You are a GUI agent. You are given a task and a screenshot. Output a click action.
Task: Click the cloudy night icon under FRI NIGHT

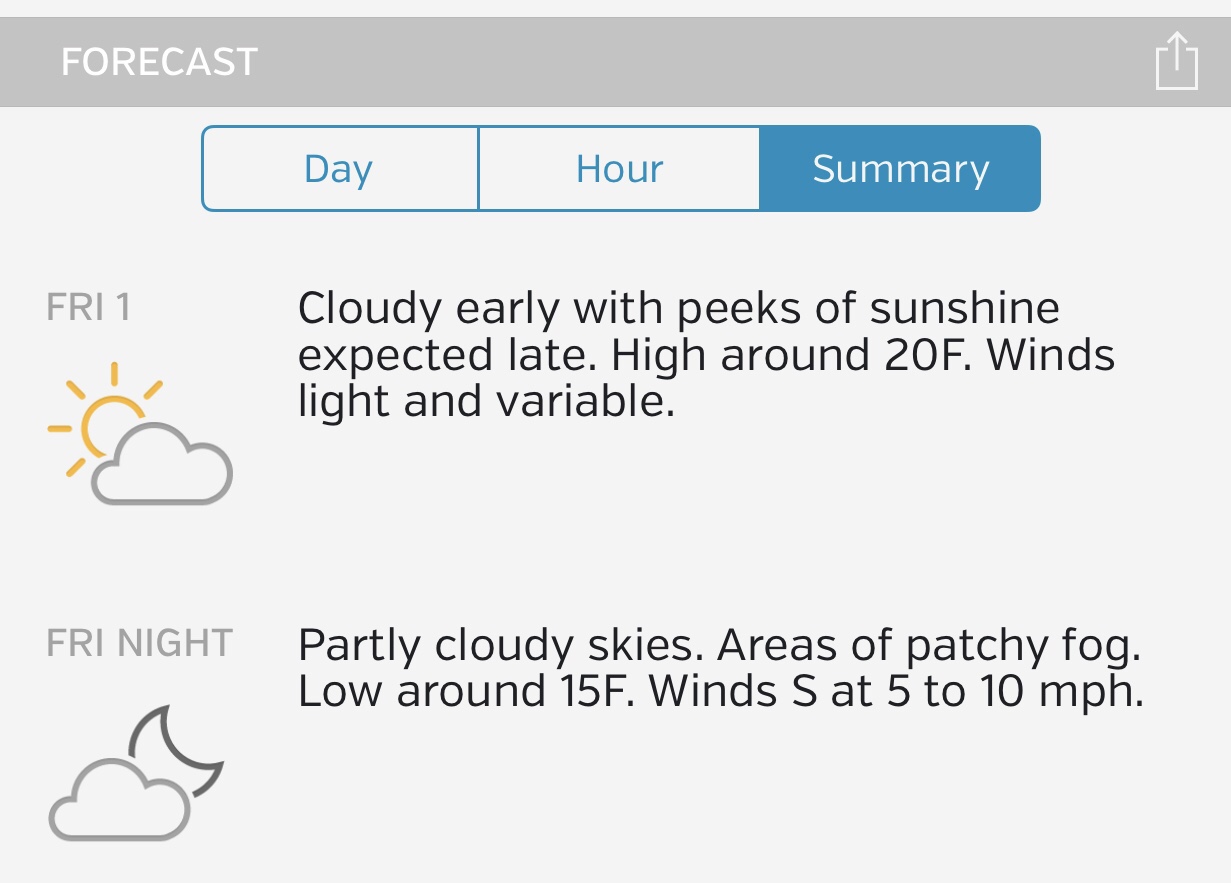136,773
